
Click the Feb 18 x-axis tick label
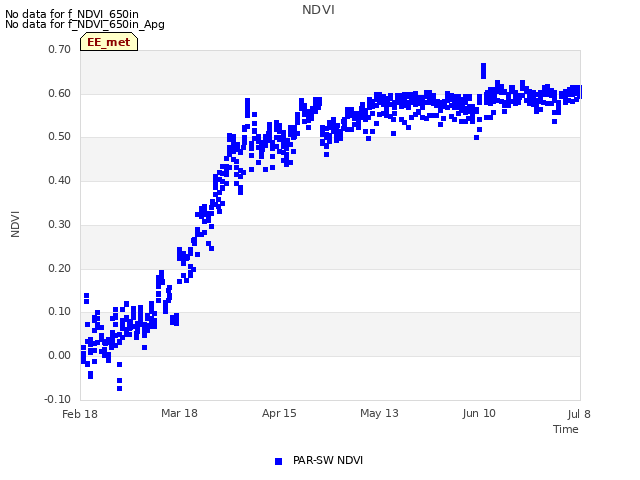click(80, 414)
